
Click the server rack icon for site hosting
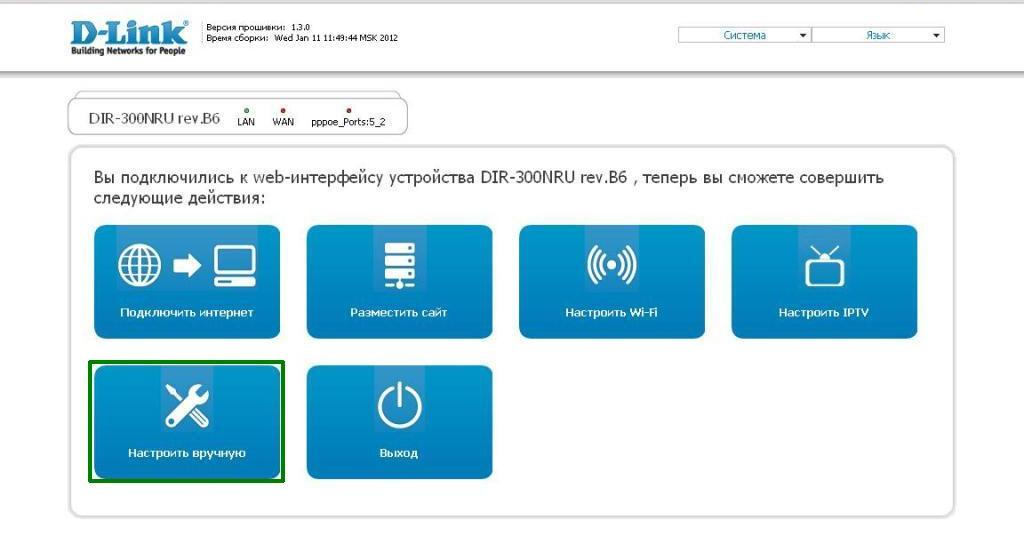coord(399,265)
